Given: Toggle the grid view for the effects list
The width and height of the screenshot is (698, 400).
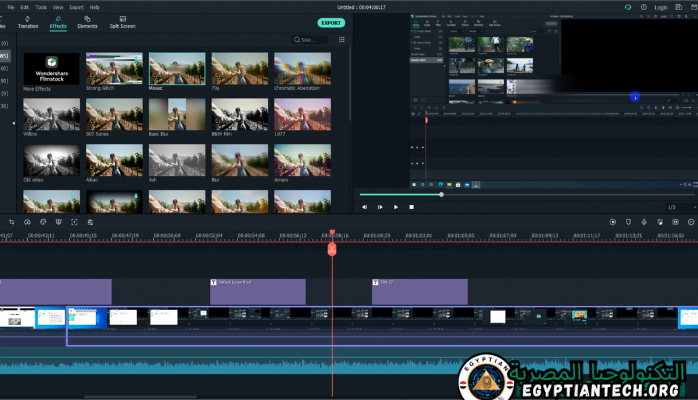Looking at the screenshot, I should tap(342, 40).
